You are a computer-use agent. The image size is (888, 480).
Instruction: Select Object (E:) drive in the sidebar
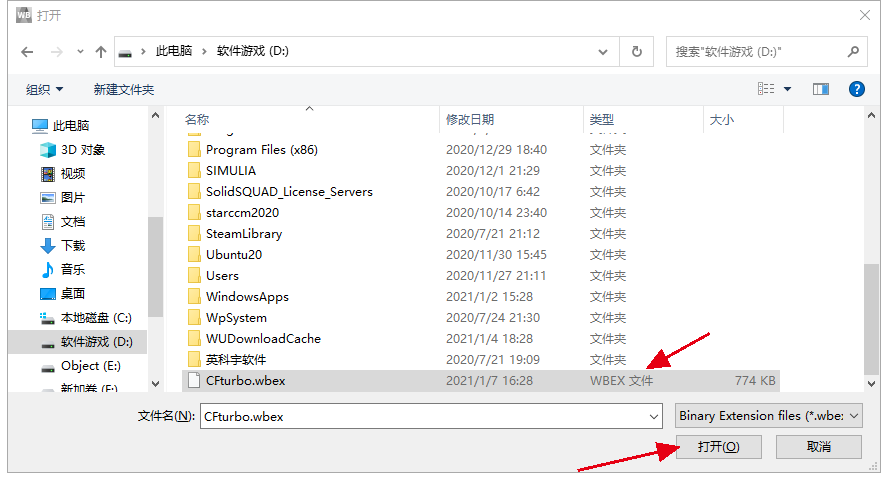click(91, 366)
